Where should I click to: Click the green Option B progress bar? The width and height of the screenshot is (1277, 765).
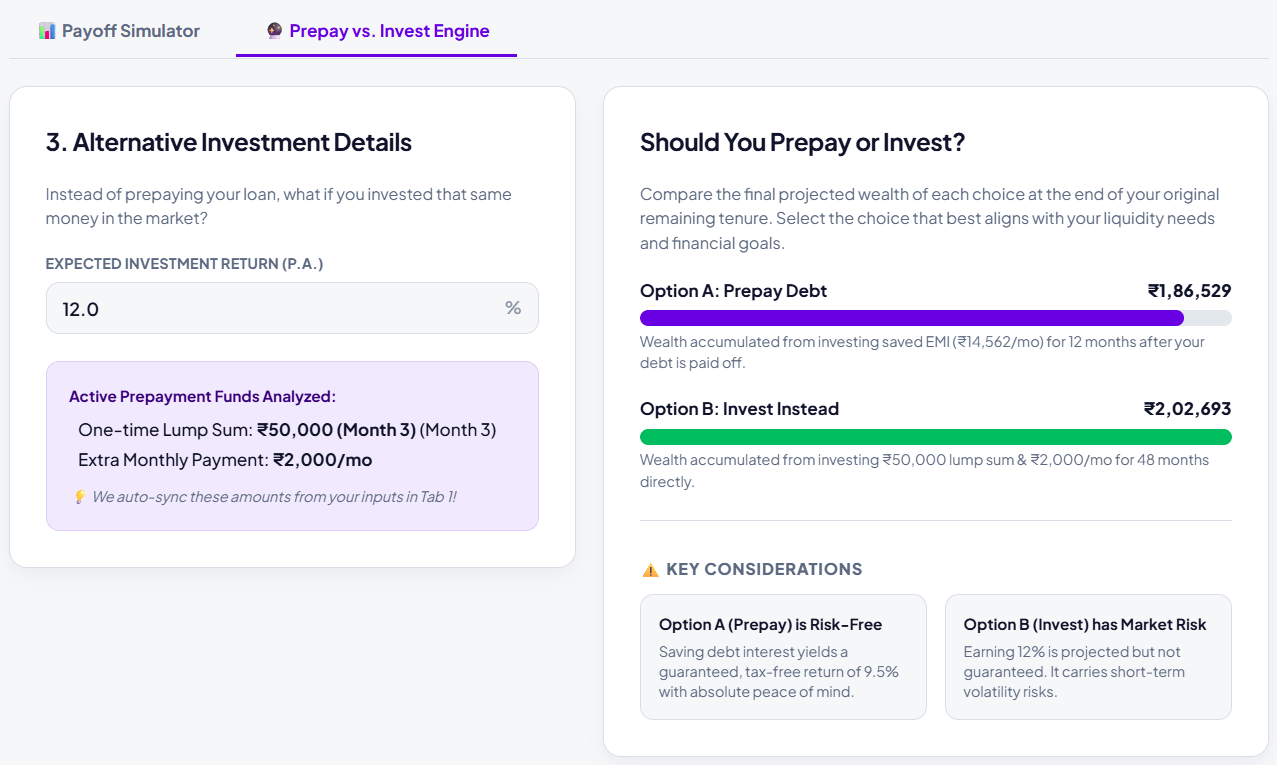click(936, 437)
